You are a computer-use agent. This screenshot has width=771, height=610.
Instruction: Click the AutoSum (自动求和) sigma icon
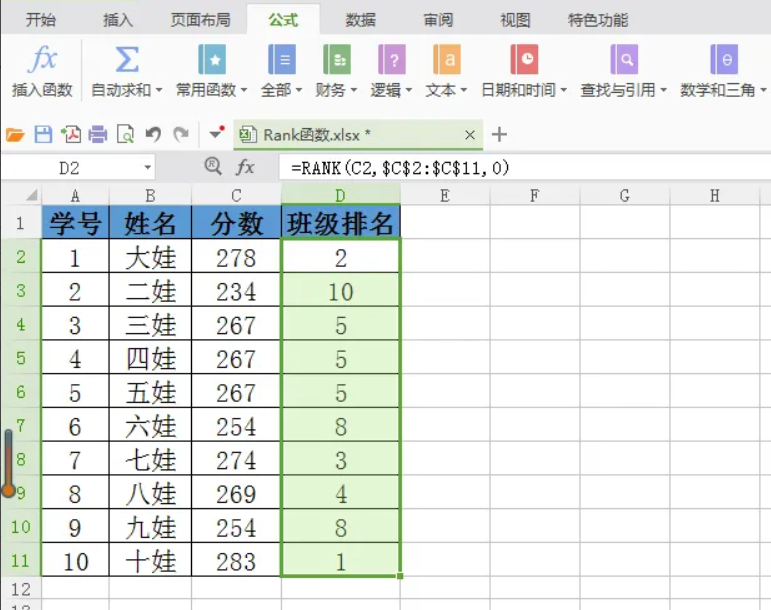pyautogui.click(x=126, y=59)
